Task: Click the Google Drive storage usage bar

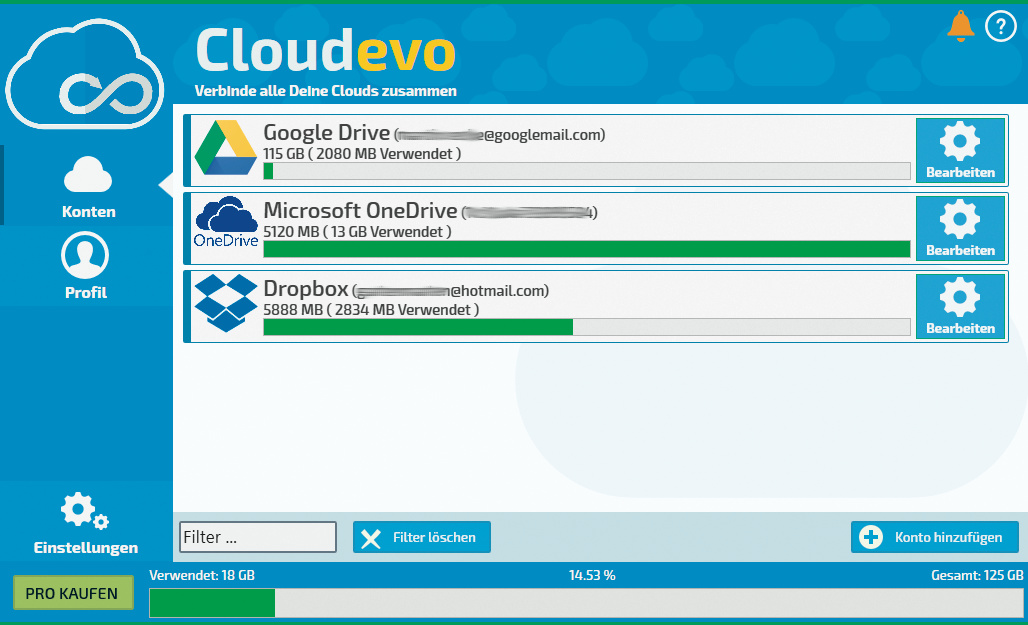Action: [x=587, y=171]
